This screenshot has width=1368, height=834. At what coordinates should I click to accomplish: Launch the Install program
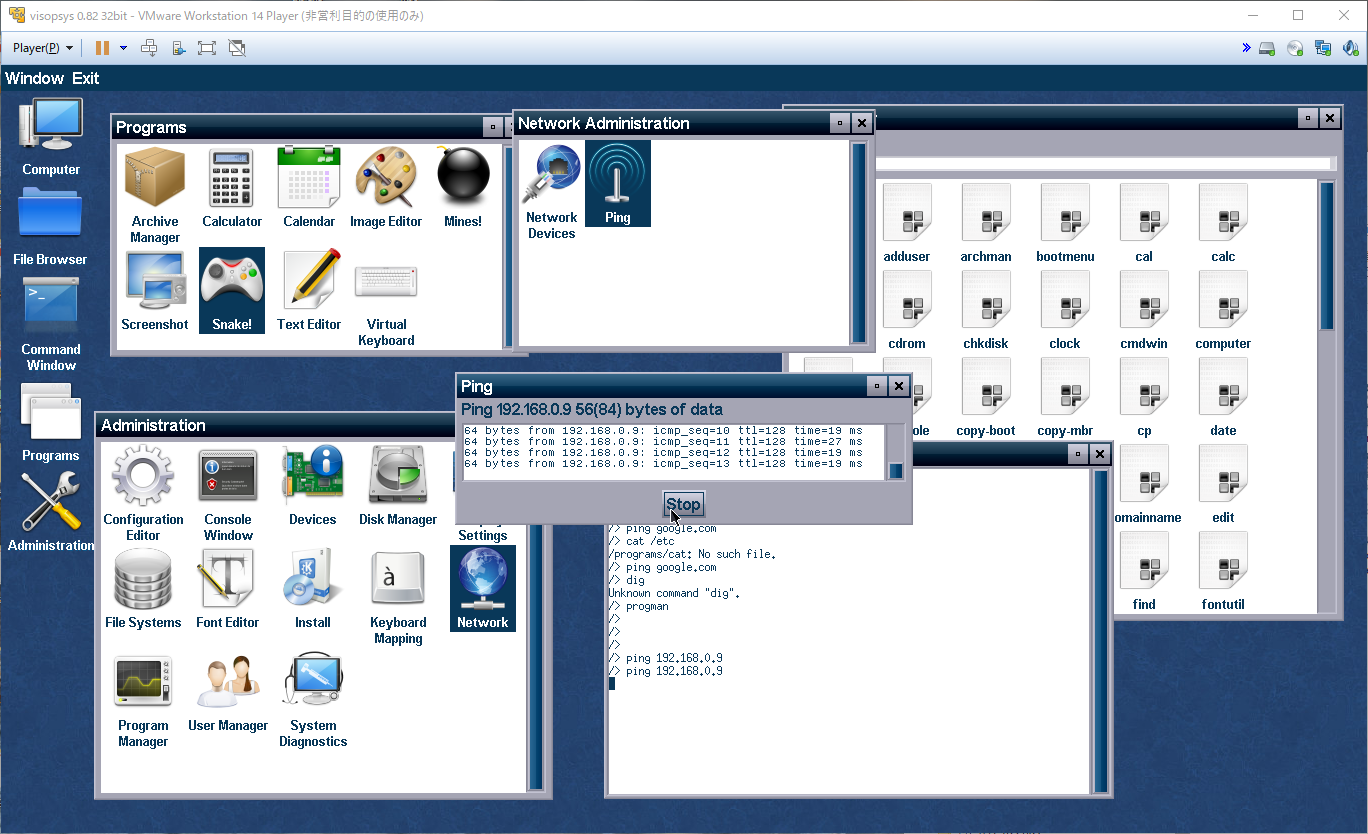point(313,589)
